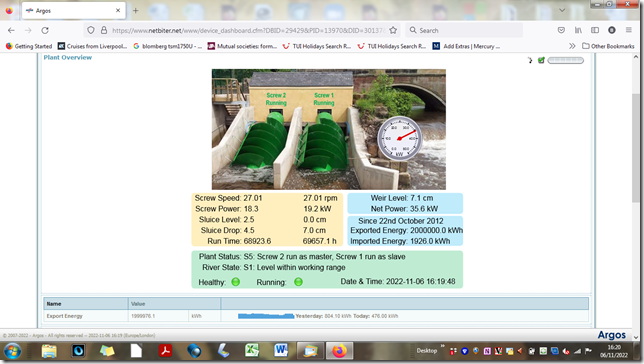644x364 pixels.
Task: Open the Mutual societies bookmark
Action: click(242, 46)
